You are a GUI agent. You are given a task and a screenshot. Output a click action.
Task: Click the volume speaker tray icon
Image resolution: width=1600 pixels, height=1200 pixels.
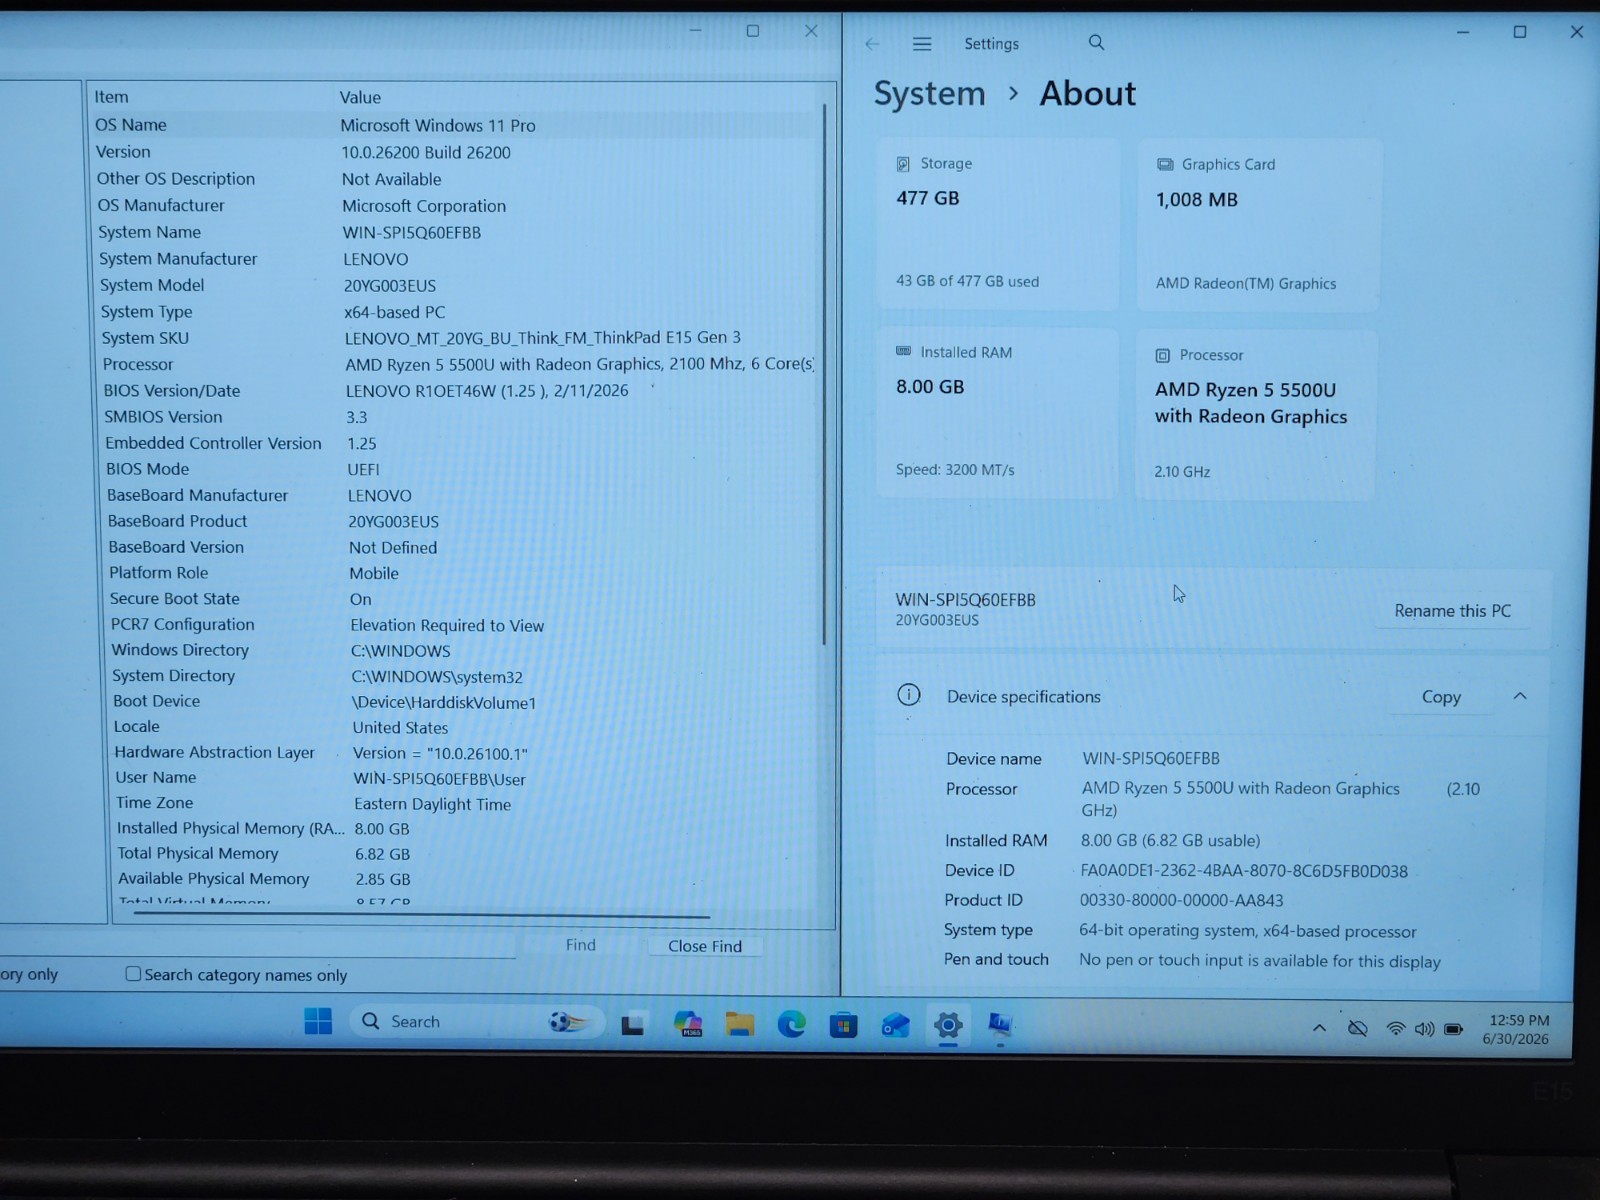[1424, 1029]
